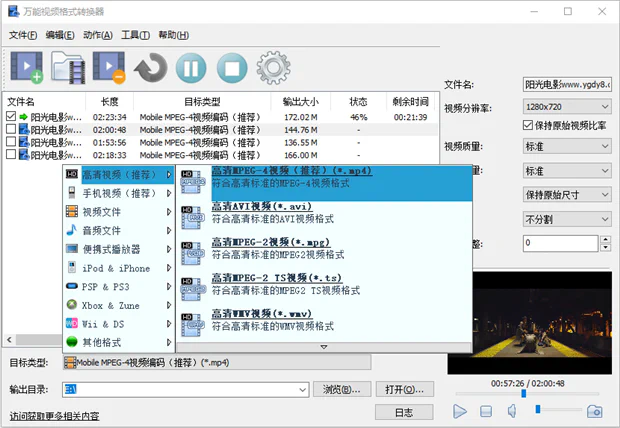The width and height of the screenshot is (620, 428).
Task: Open the 编辑(E) menu
Action: pos(60,35)
